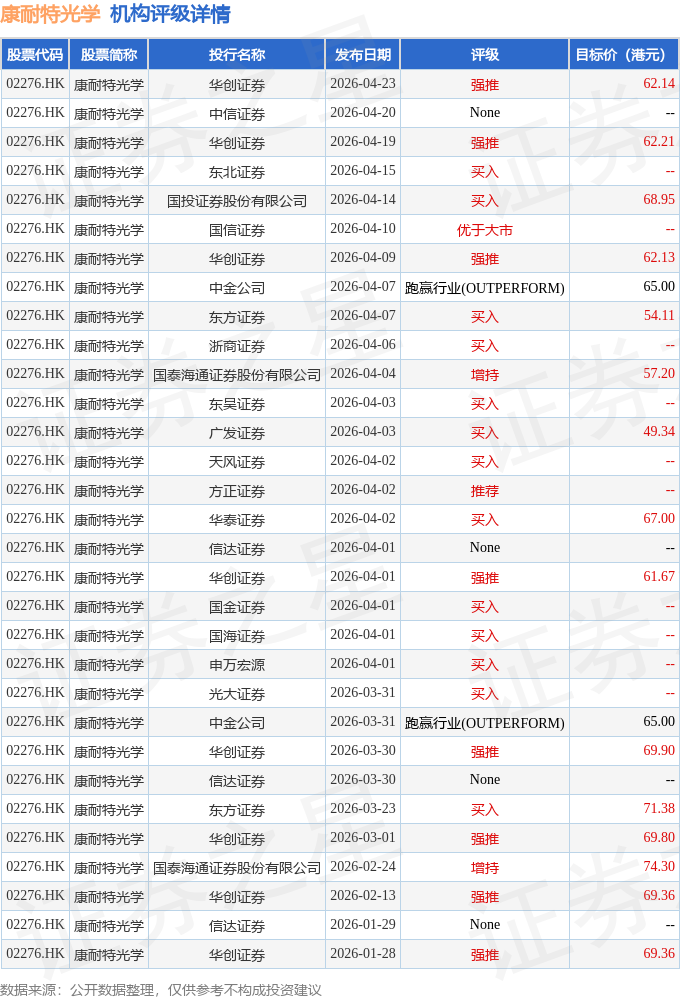This screenshot has width=680, height=999.
Task: Select target price 69.90
Action: click(x=659, y=751)
